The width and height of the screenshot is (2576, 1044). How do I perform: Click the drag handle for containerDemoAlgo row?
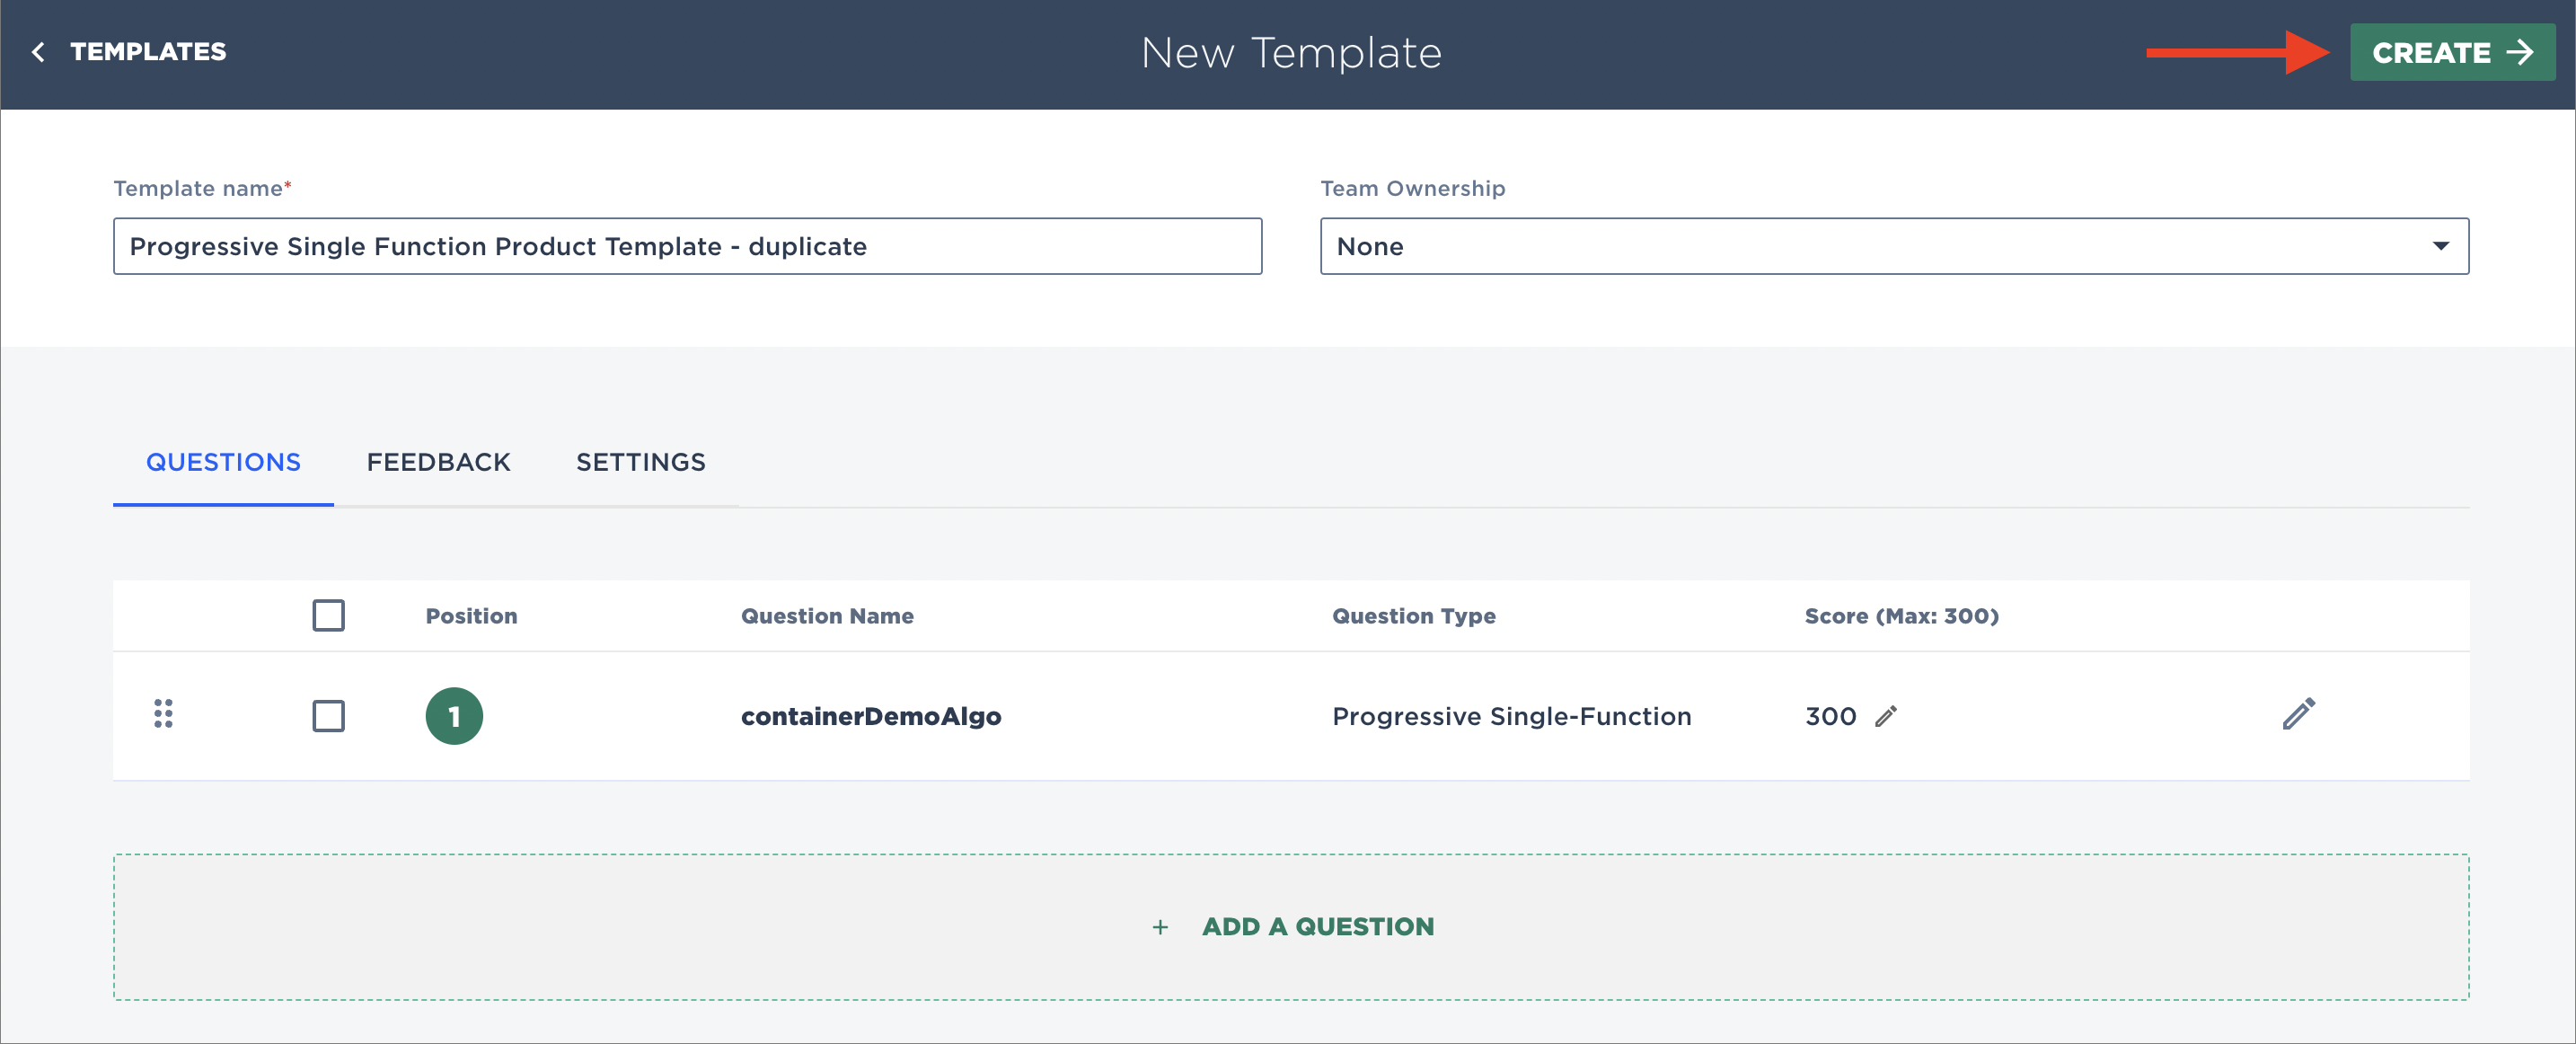pyautogui.click(x=163, y=714)
